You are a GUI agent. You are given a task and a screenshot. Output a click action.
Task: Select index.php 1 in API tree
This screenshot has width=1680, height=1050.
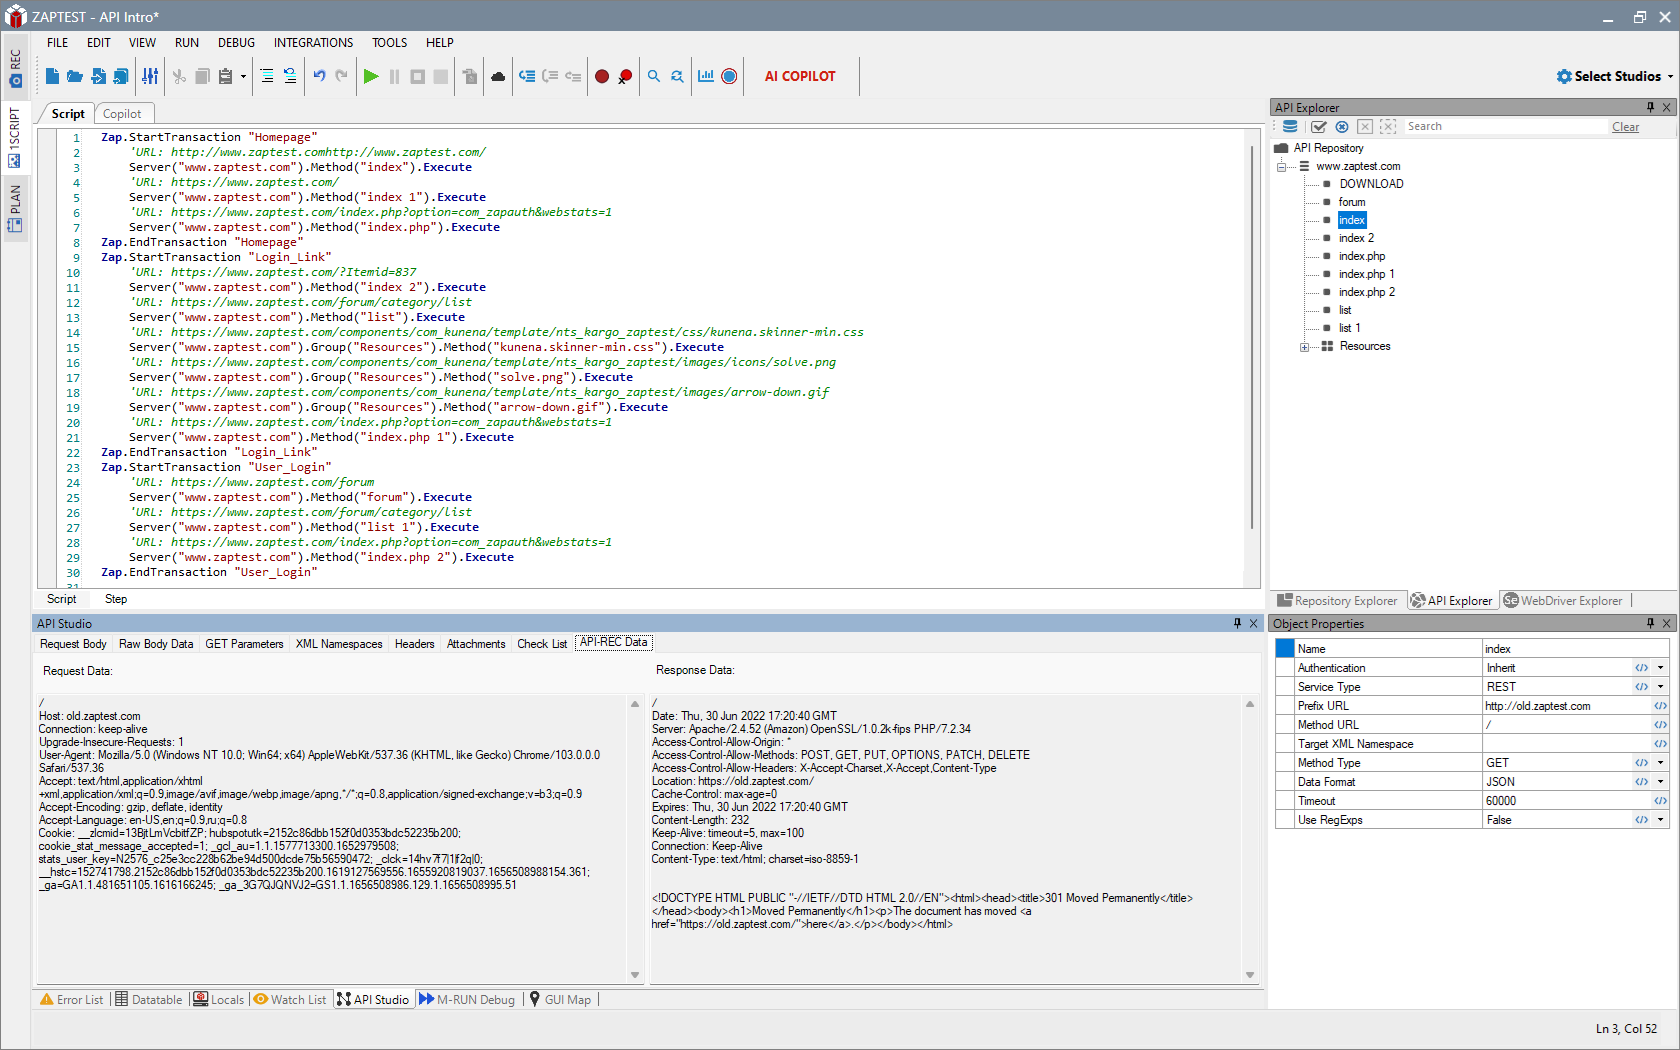pyautogui.click(x=1366, y=274)
